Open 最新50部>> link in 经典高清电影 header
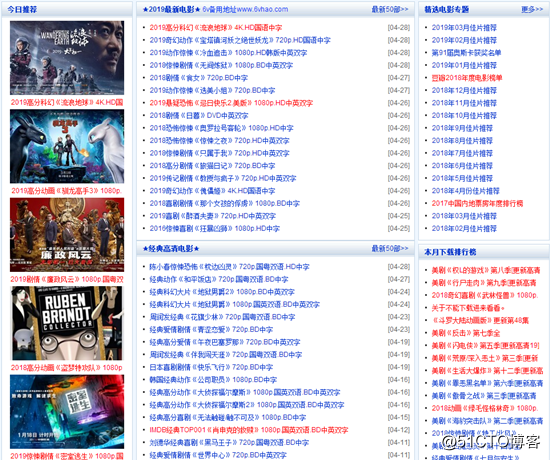The width and height of the screenshot is (550, 460). (390, 248)
